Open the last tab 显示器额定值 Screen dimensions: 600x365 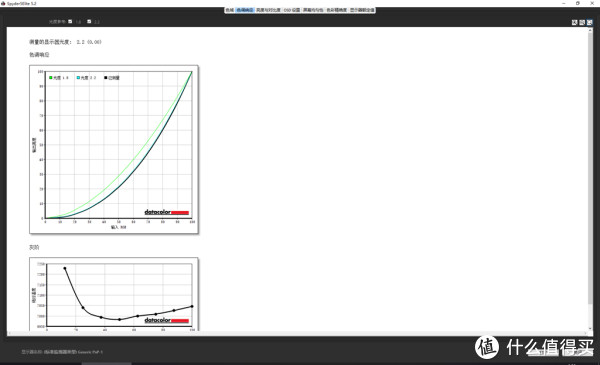362,10
